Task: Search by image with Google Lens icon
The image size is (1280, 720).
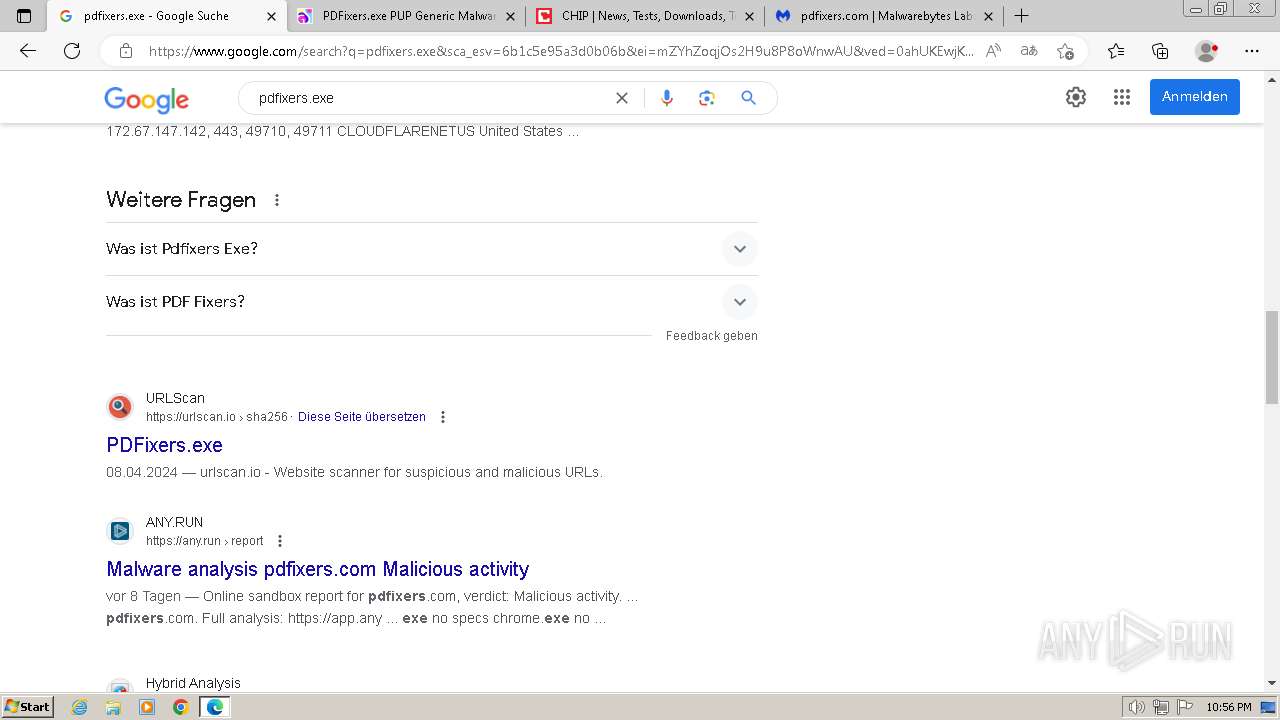Action: click(707, 98)
